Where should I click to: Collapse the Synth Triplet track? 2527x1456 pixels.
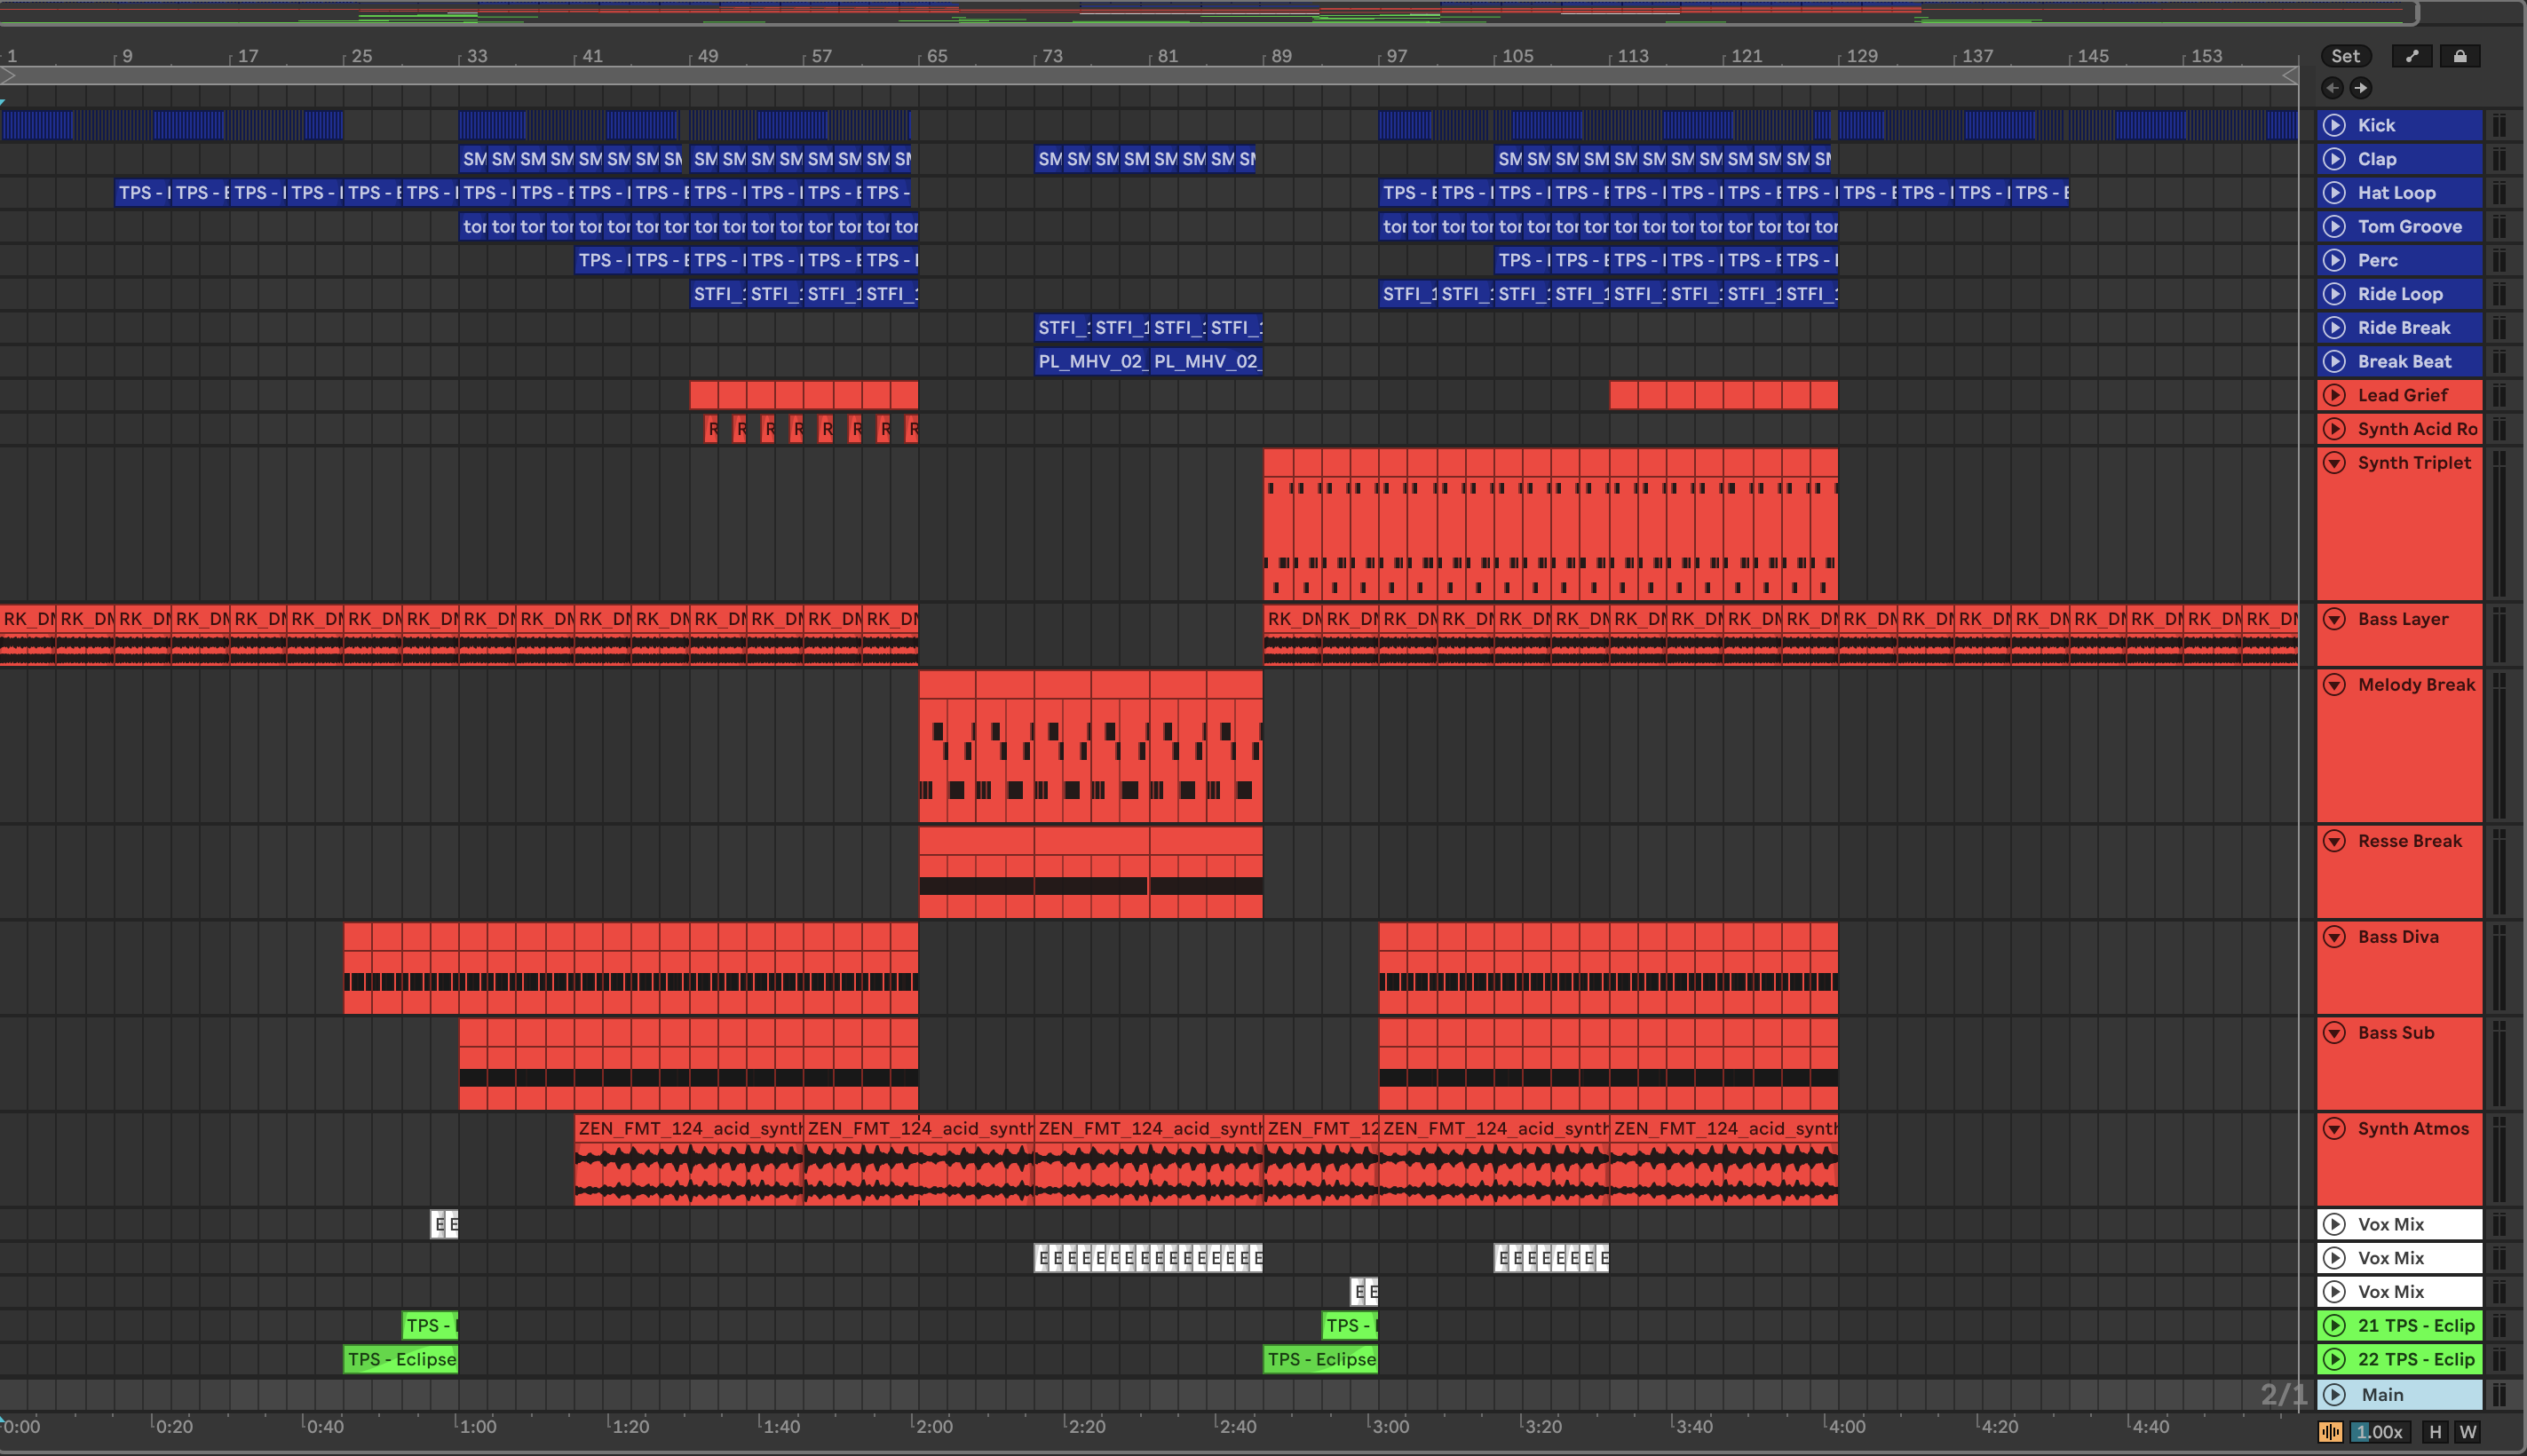click(x=2334, y=463)
